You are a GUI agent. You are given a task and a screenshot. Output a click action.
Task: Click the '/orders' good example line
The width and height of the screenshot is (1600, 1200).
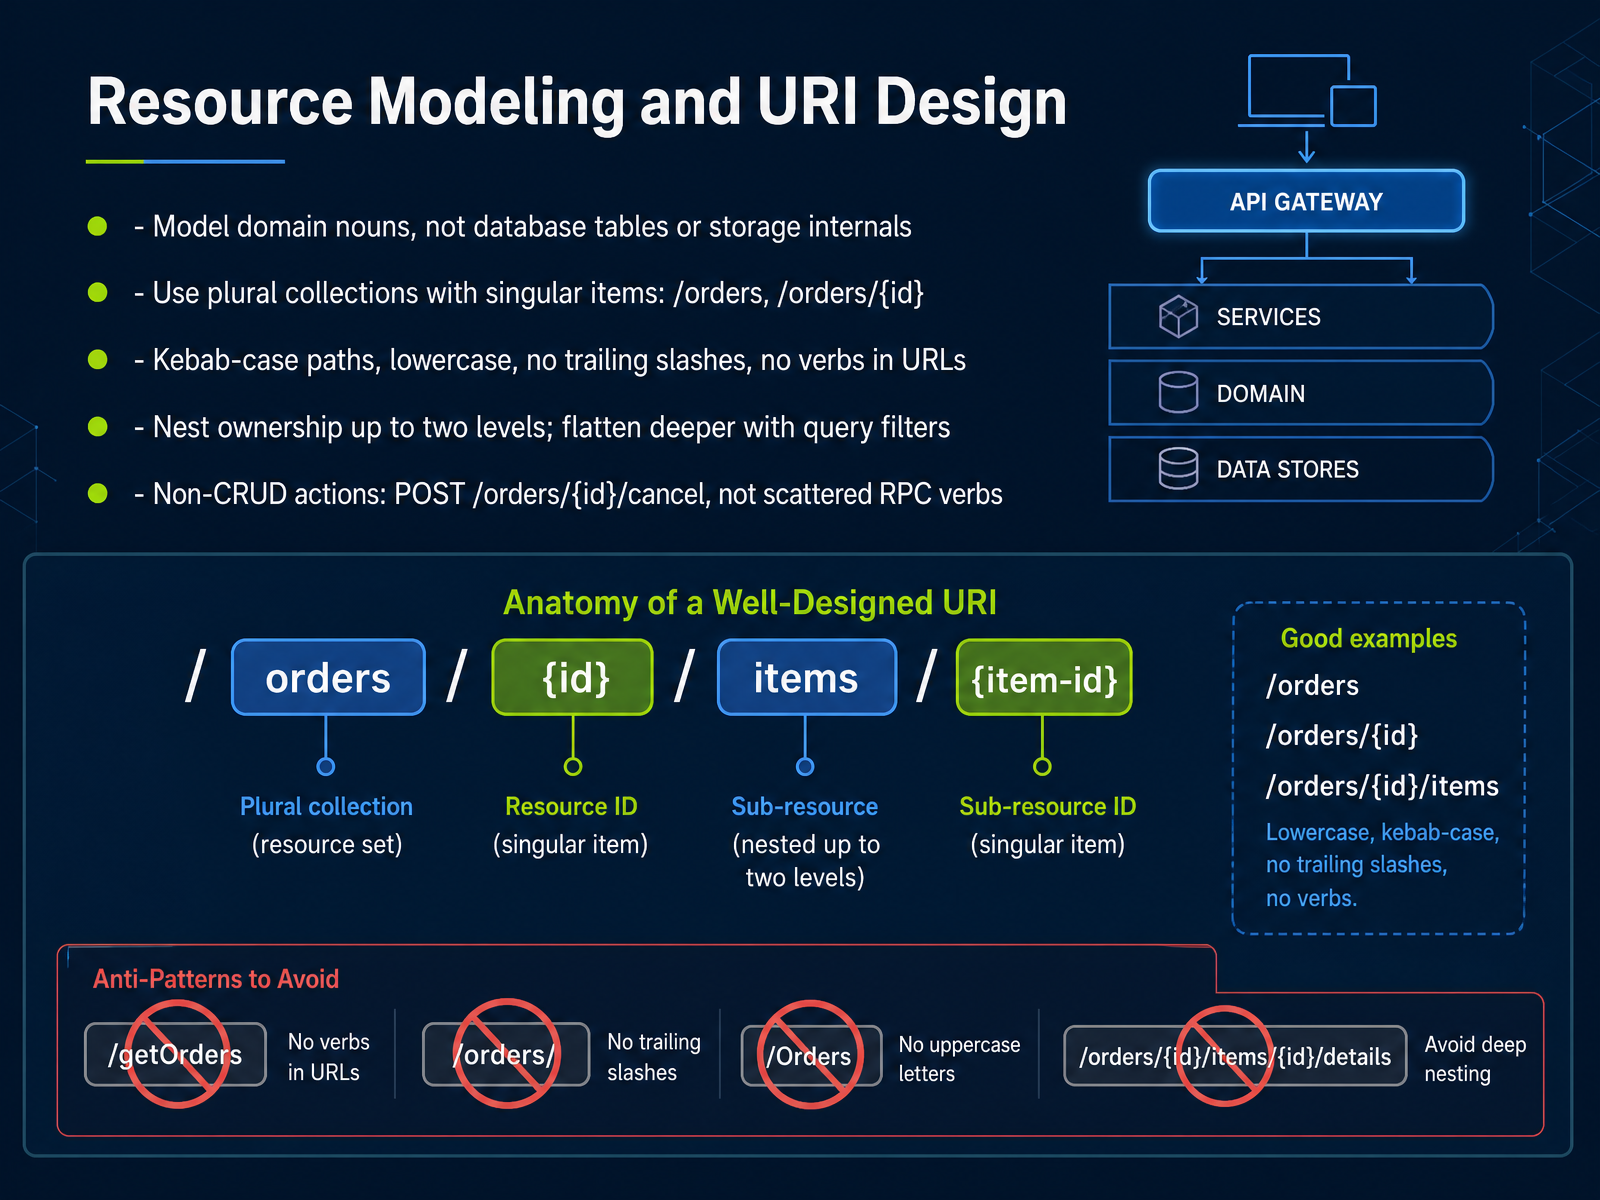[x=1312, y=686]
